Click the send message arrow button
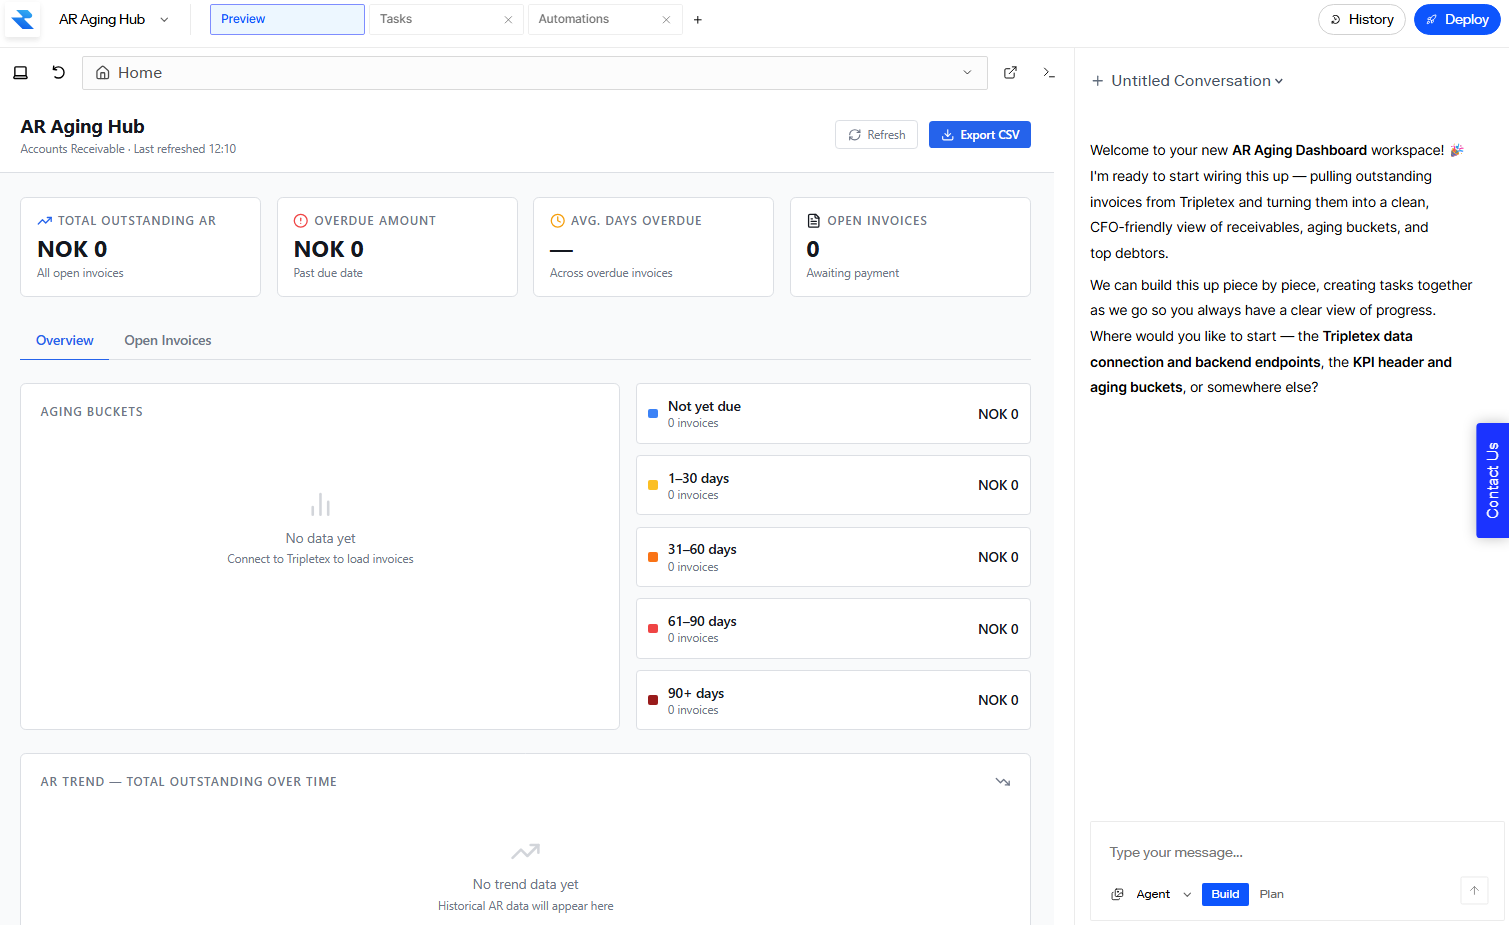 pyautogui.click(x=1474, y=891)
